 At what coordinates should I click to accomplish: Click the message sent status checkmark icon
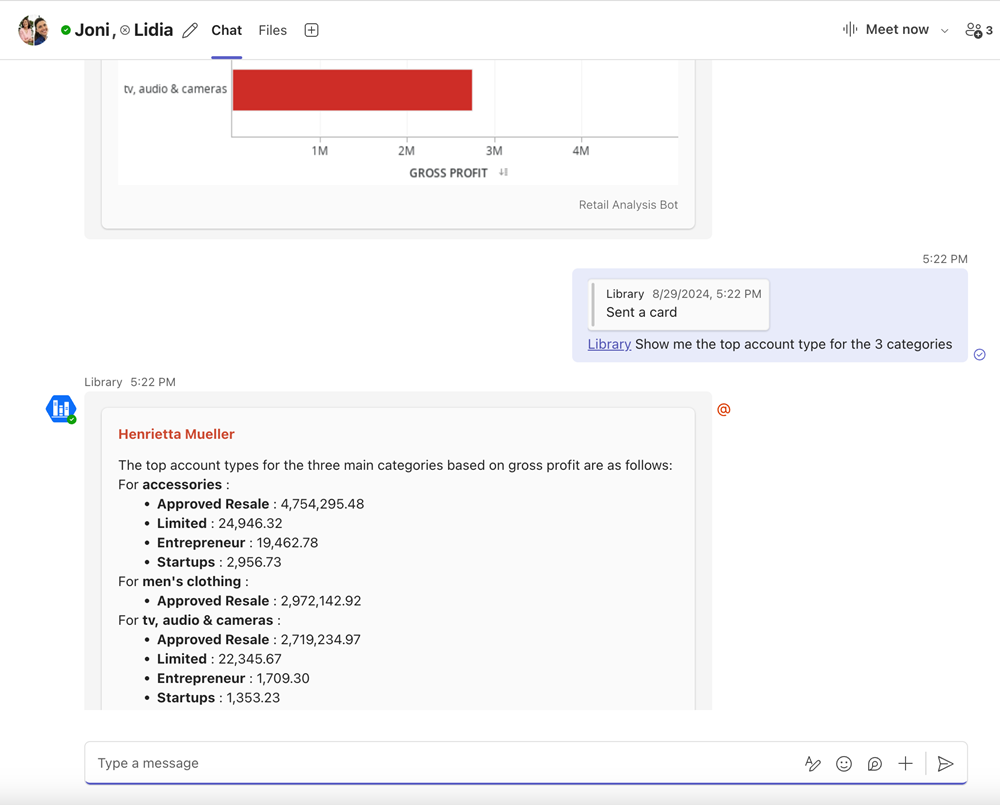980,355
